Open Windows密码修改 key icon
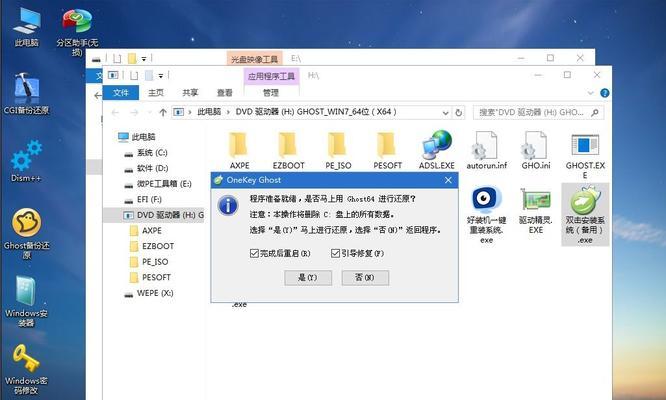The width and height of the screenshot is (666, 400). coord(26,369)
